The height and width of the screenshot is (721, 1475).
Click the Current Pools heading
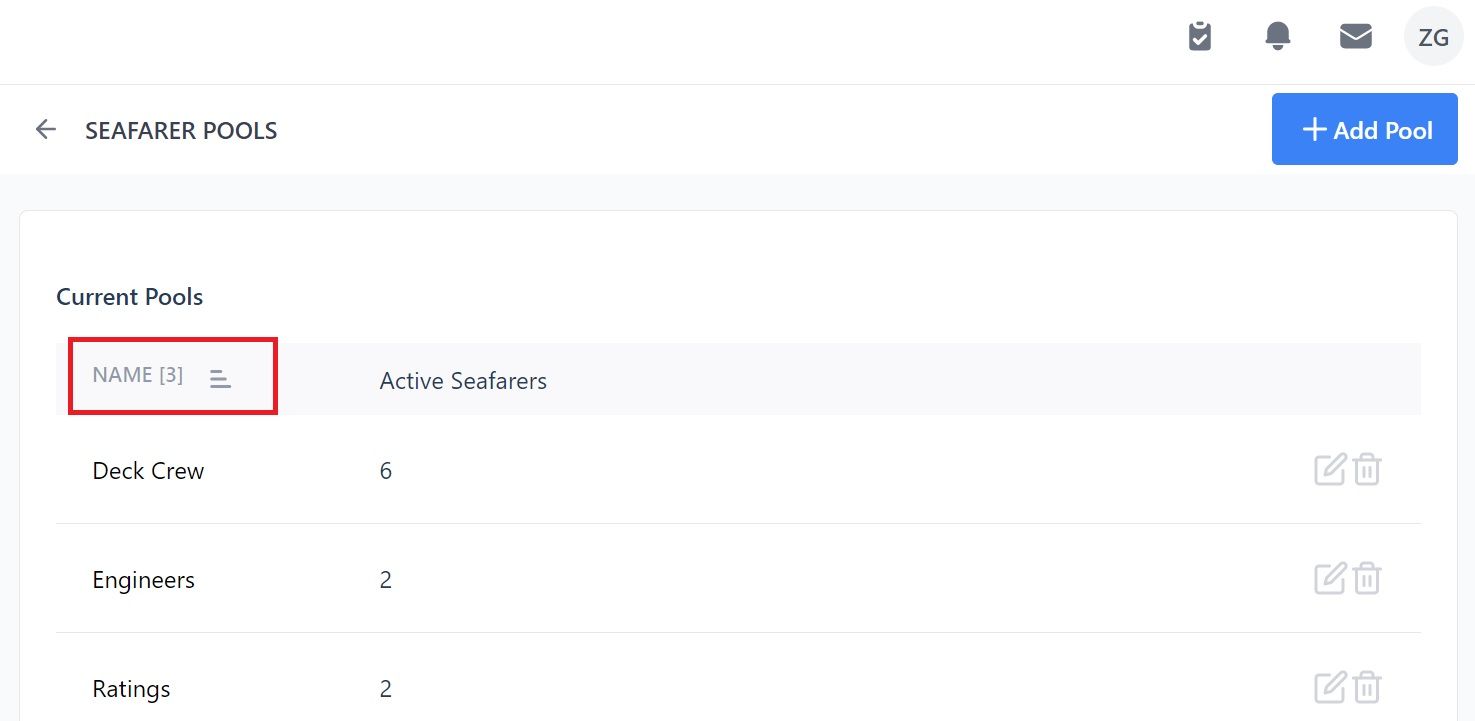point(130,297)
